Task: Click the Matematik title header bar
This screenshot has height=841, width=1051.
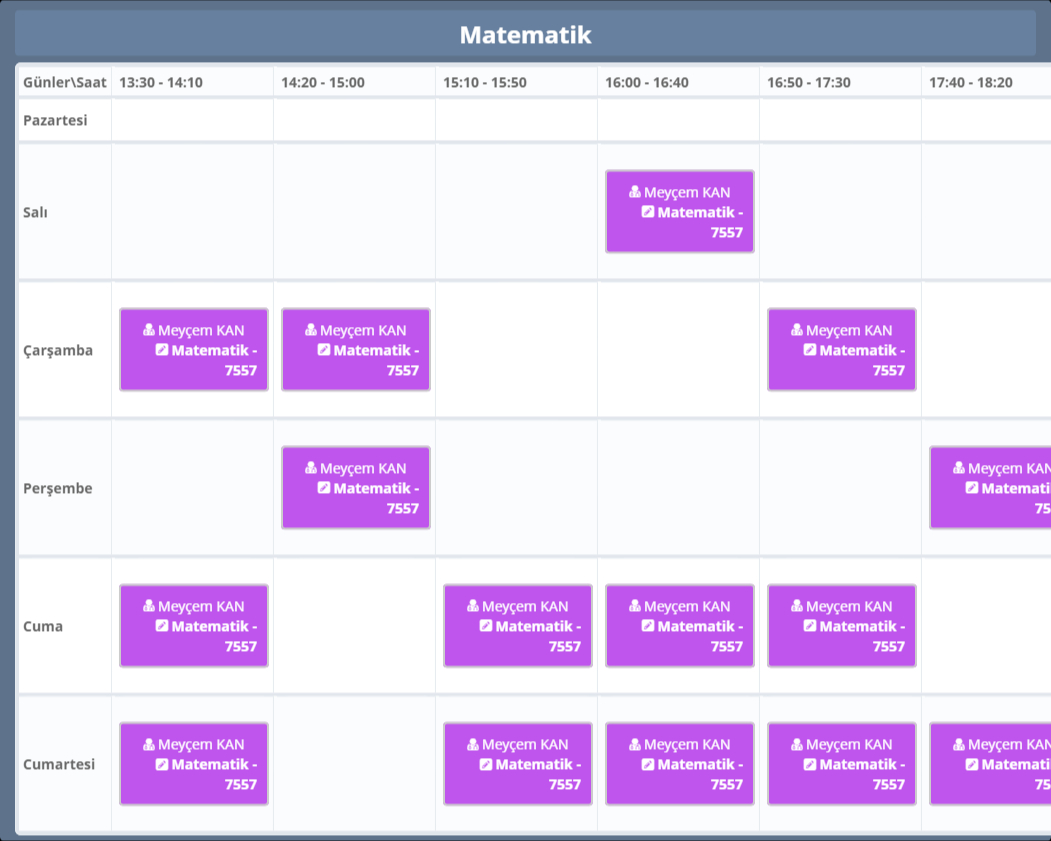Action: (x=525, y=35)
